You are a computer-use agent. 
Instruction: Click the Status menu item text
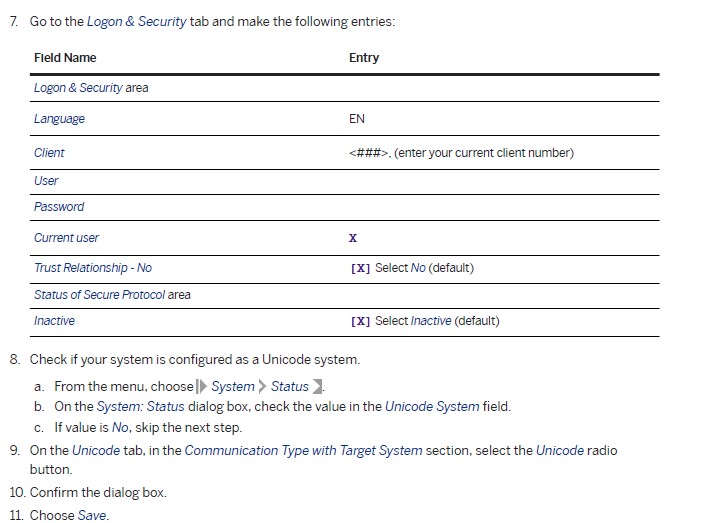[x=290, y=386]
